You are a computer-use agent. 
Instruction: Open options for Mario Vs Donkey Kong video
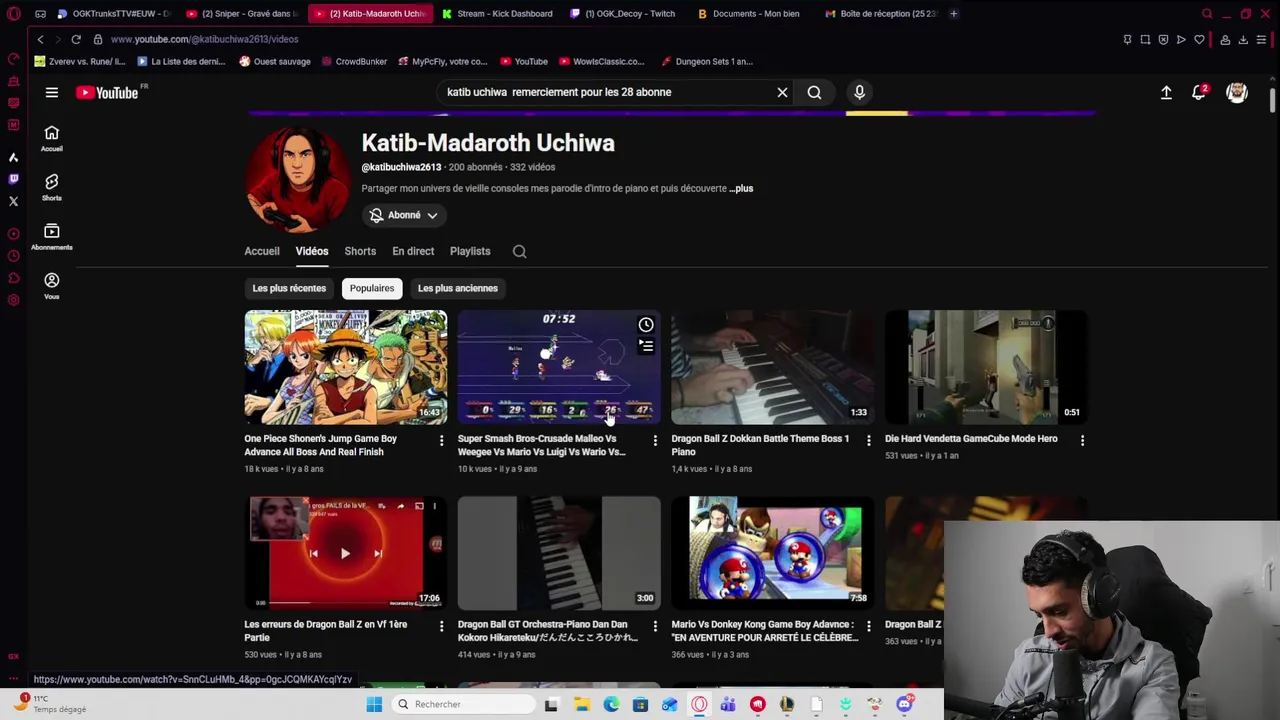coord(868,626)
